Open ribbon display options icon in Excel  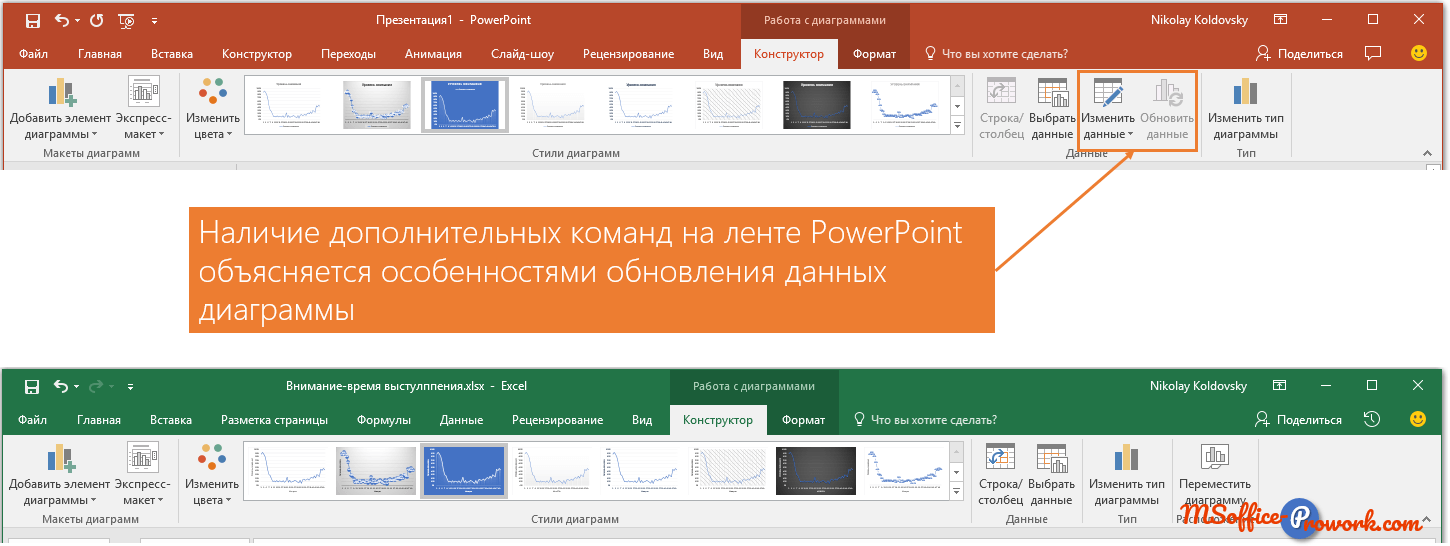(1280, 386)
